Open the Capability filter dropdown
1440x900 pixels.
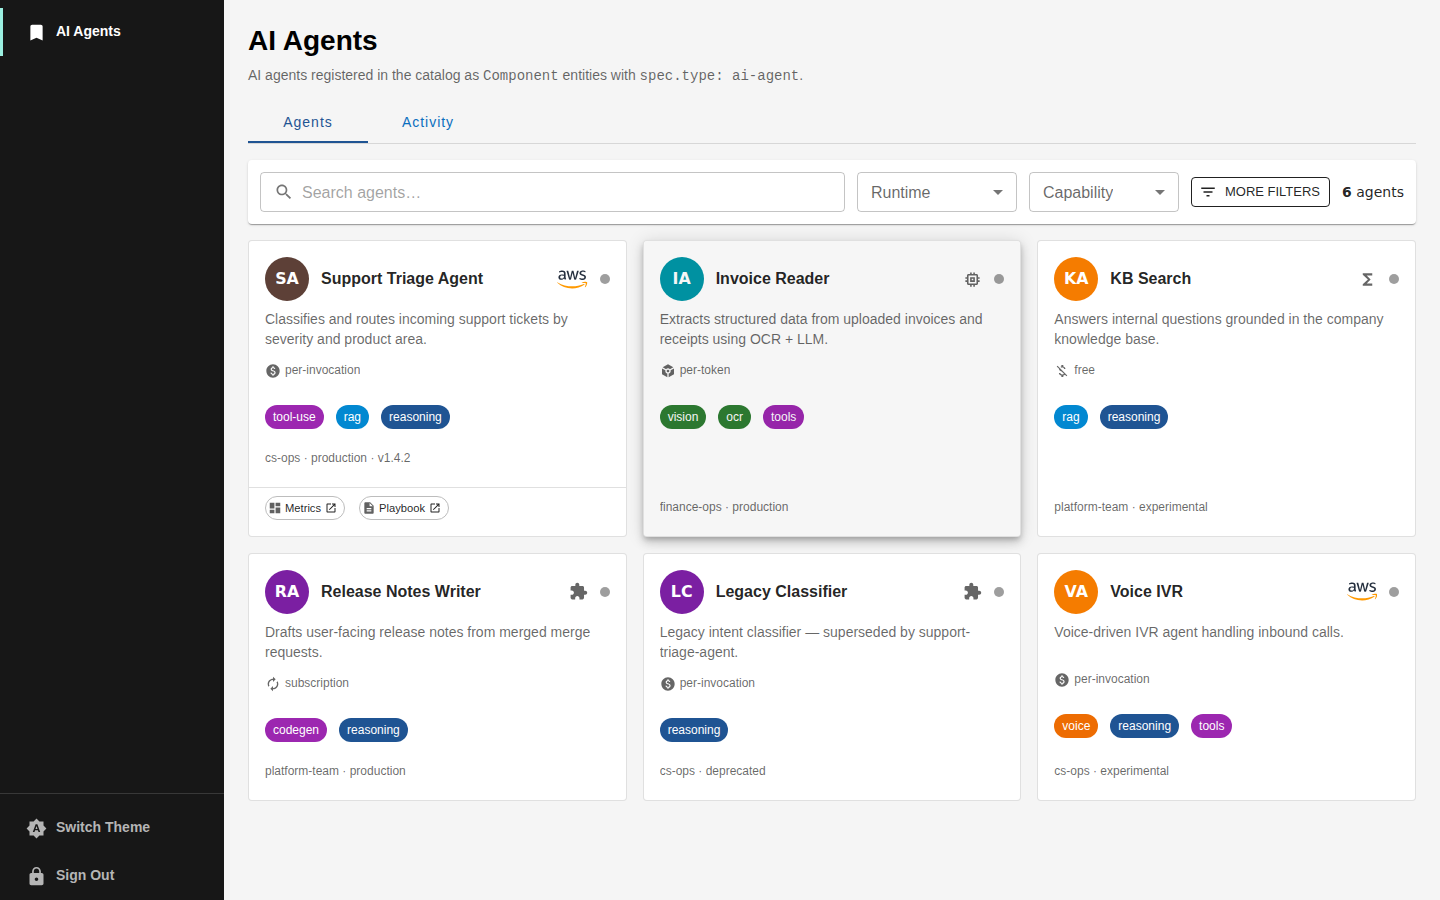[x=1104, y=192]
